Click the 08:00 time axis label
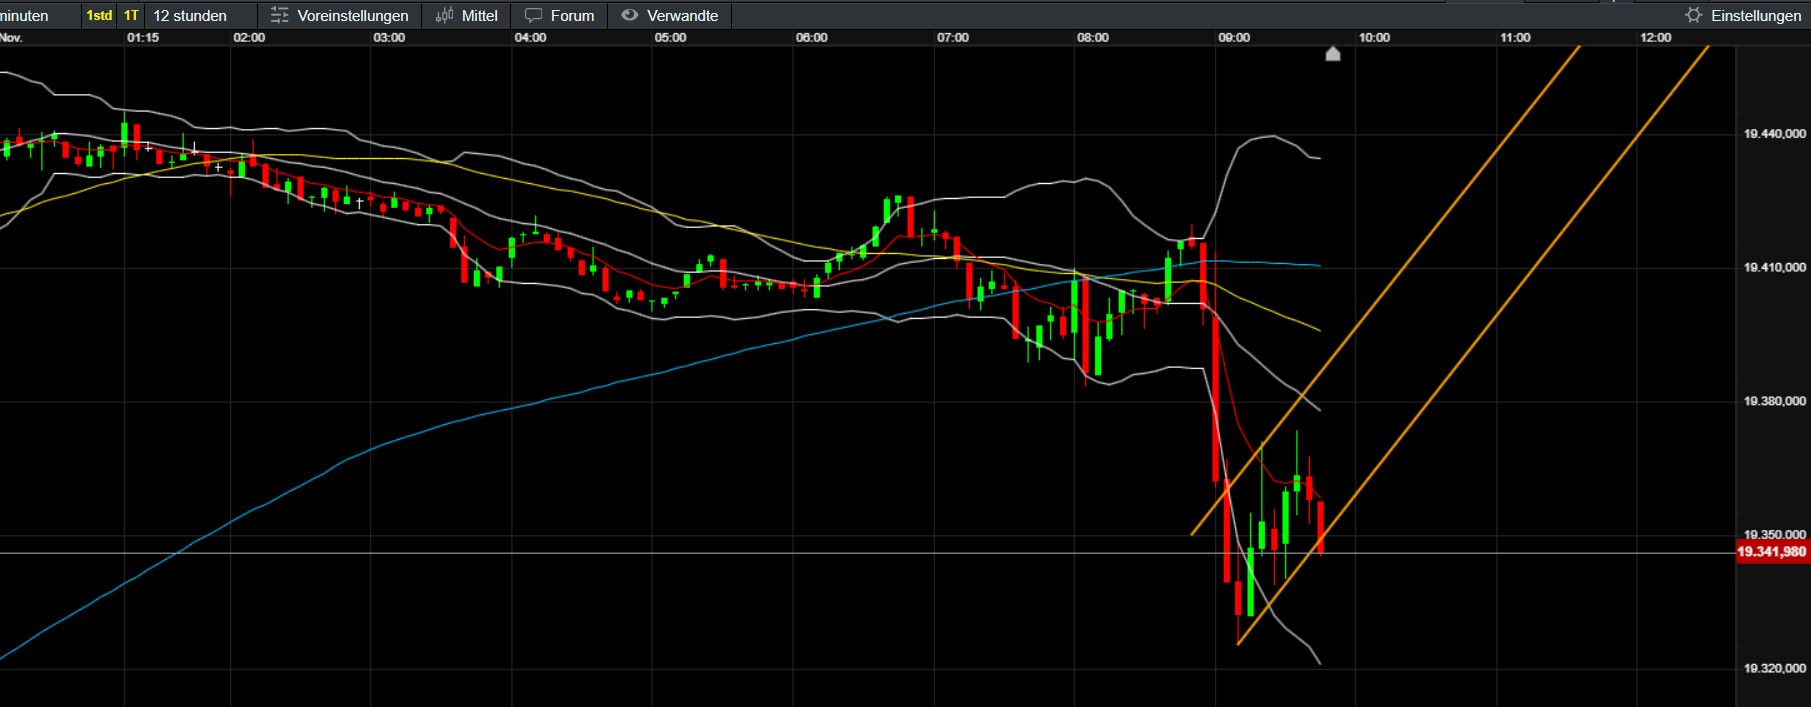This screenshot has width=1811, height=707. (x=1093, y=38)
